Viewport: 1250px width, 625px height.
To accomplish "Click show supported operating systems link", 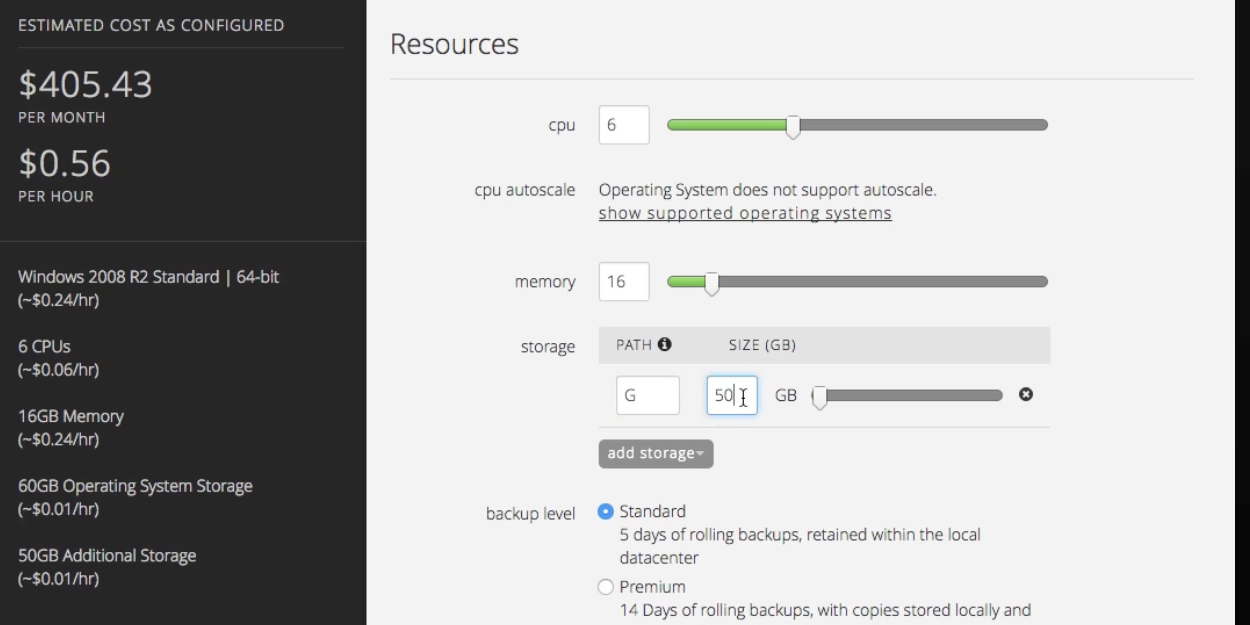I will click(x=745, y=213).
